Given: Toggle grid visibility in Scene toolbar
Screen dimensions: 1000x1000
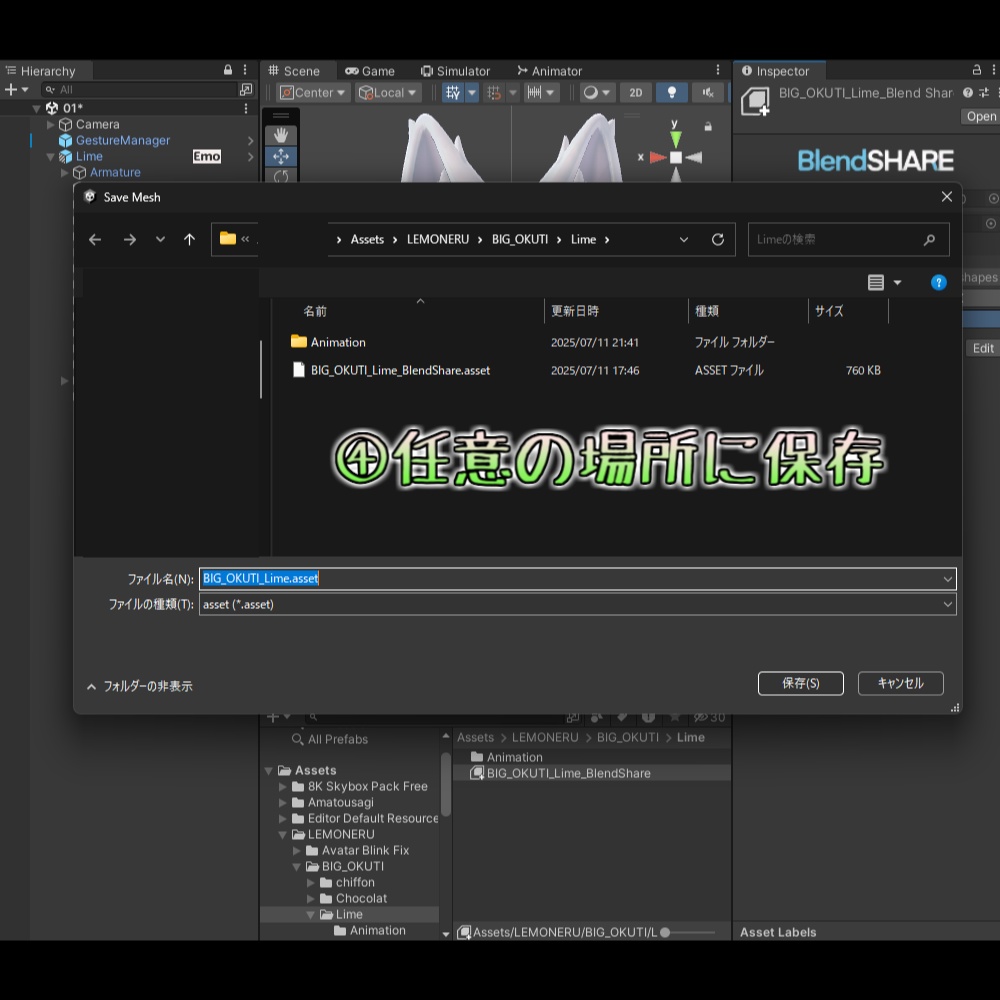Looking at the screenshot, I should pos(453,93).
